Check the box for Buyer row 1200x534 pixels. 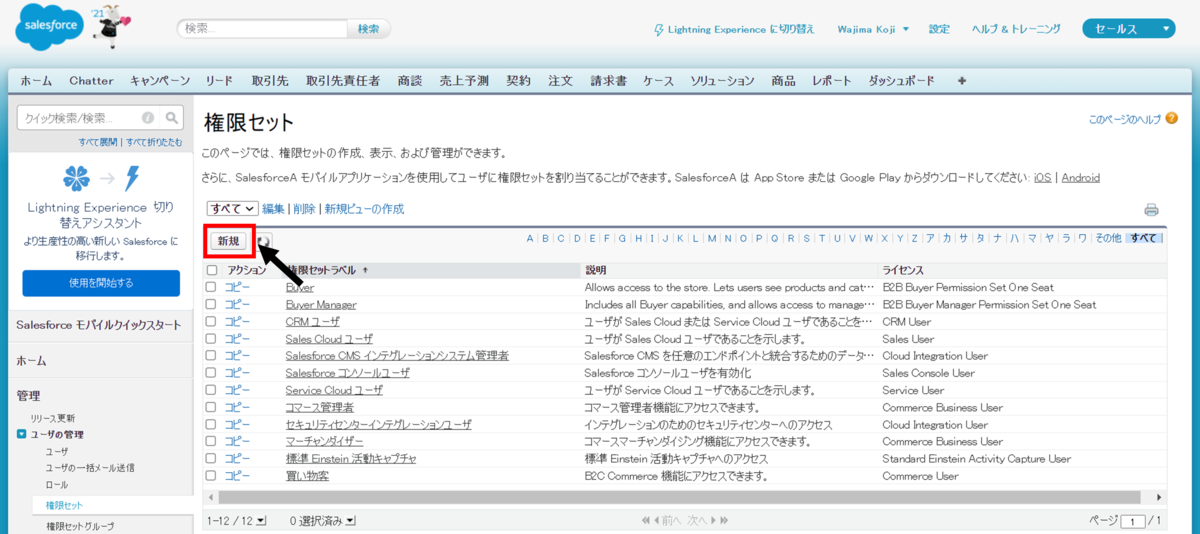pos(211,287)
